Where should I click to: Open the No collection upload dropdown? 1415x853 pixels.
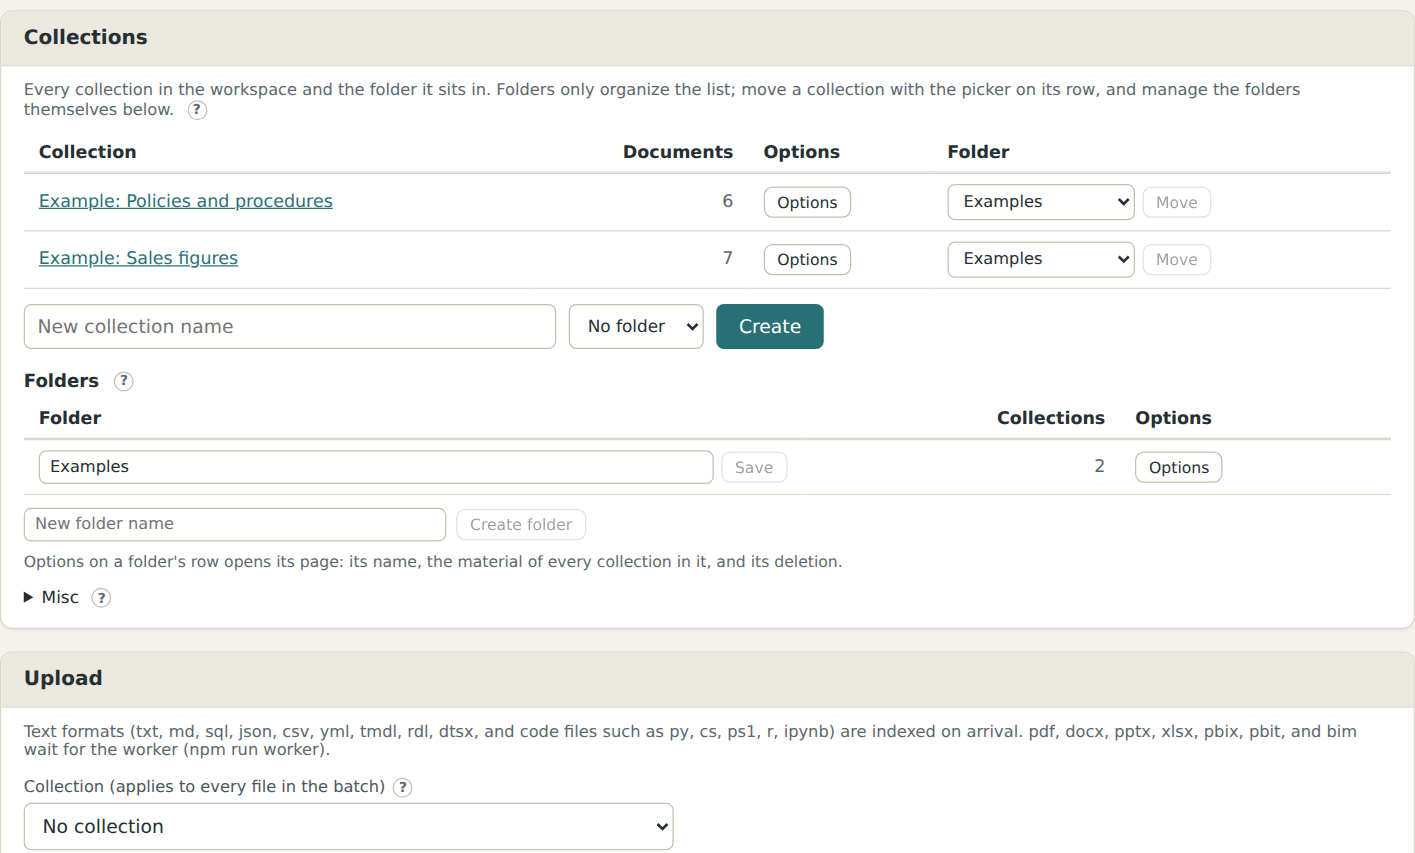349,827
